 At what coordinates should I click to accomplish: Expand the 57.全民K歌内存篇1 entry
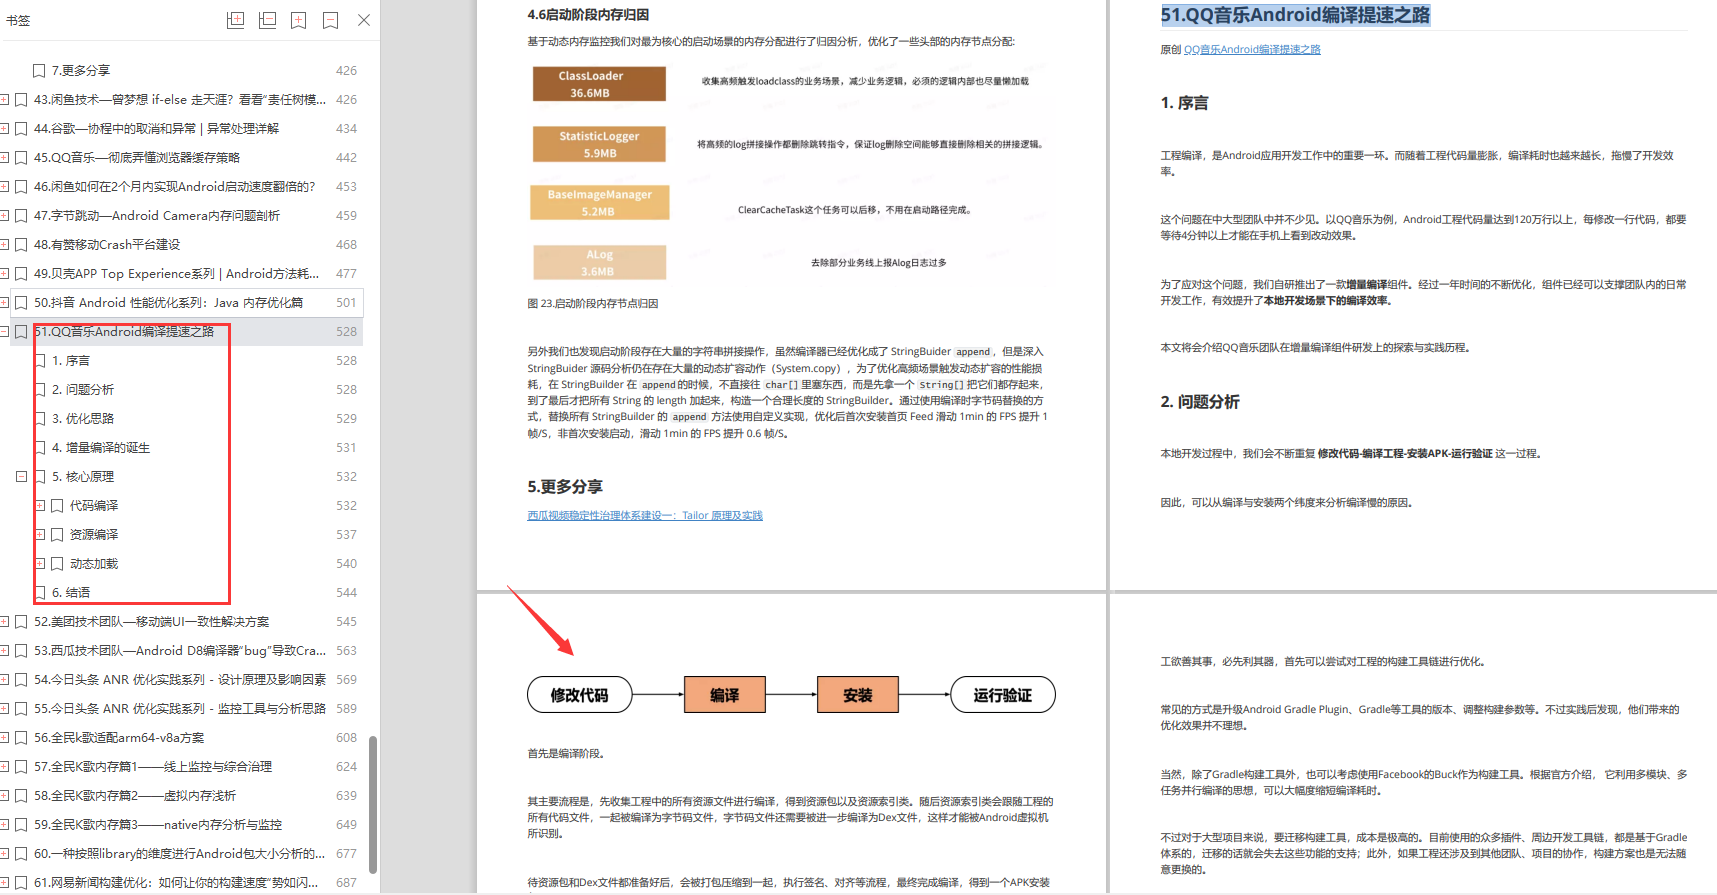click(4, 767)
